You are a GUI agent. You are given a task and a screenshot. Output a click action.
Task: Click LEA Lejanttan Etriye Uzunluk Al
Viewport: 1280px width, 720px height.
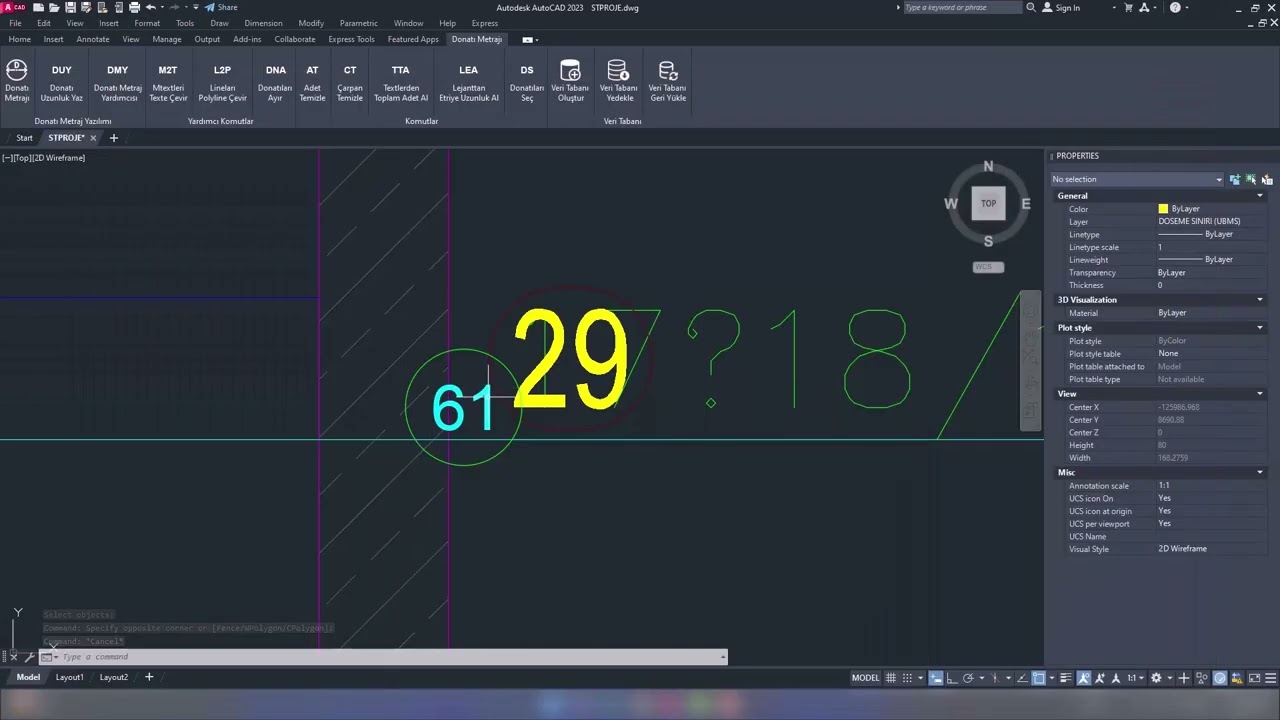click(469, 83)
